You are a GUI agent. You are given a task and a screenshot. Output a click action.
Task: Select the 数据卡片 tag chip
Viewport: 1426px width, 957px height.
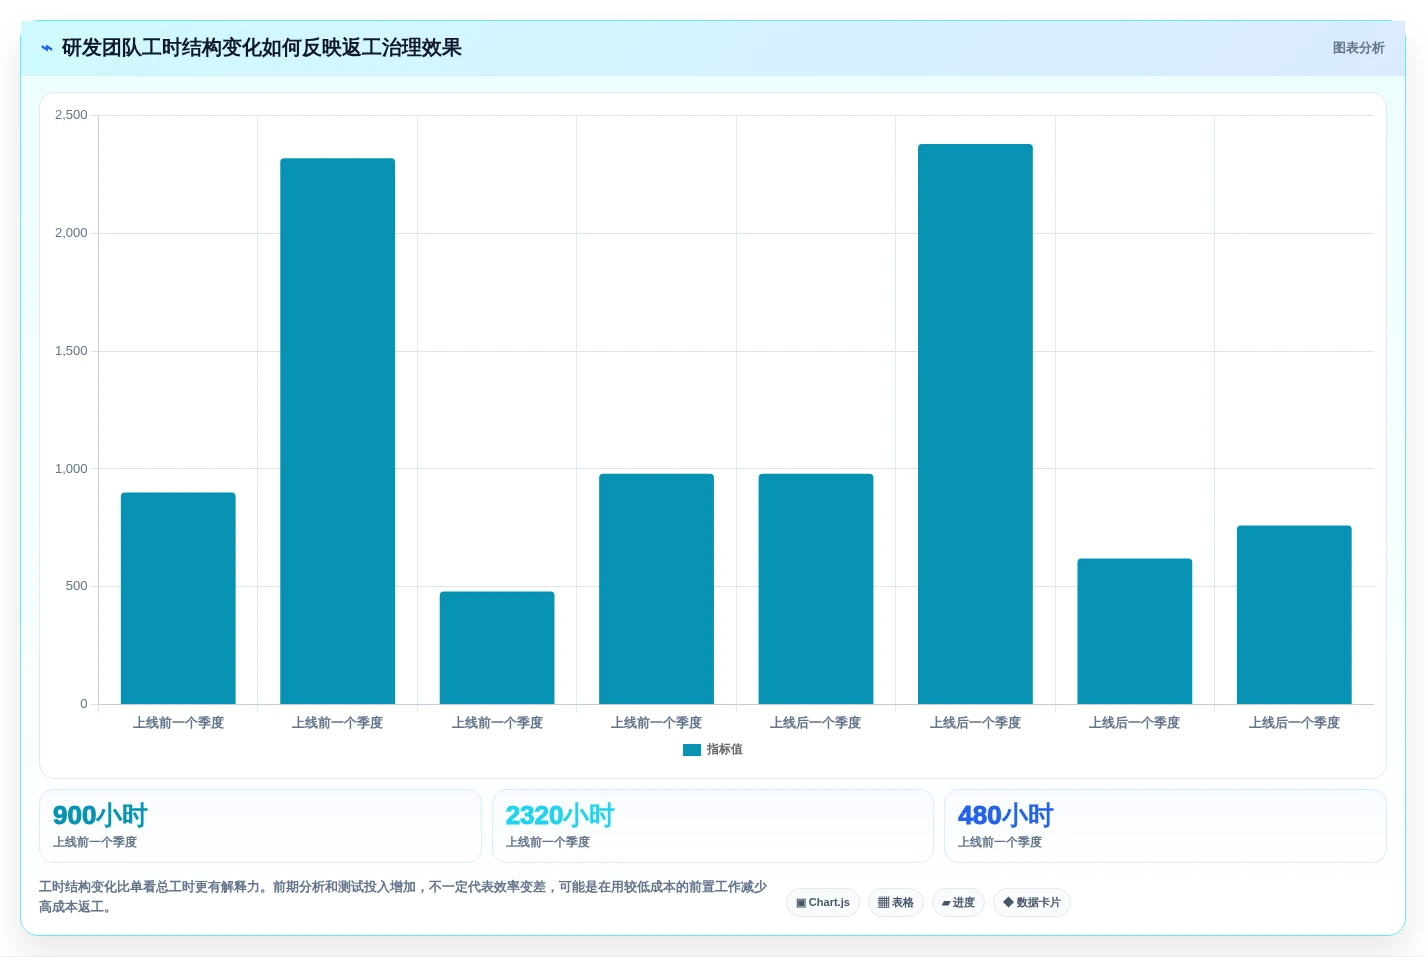pos(1032,903)
